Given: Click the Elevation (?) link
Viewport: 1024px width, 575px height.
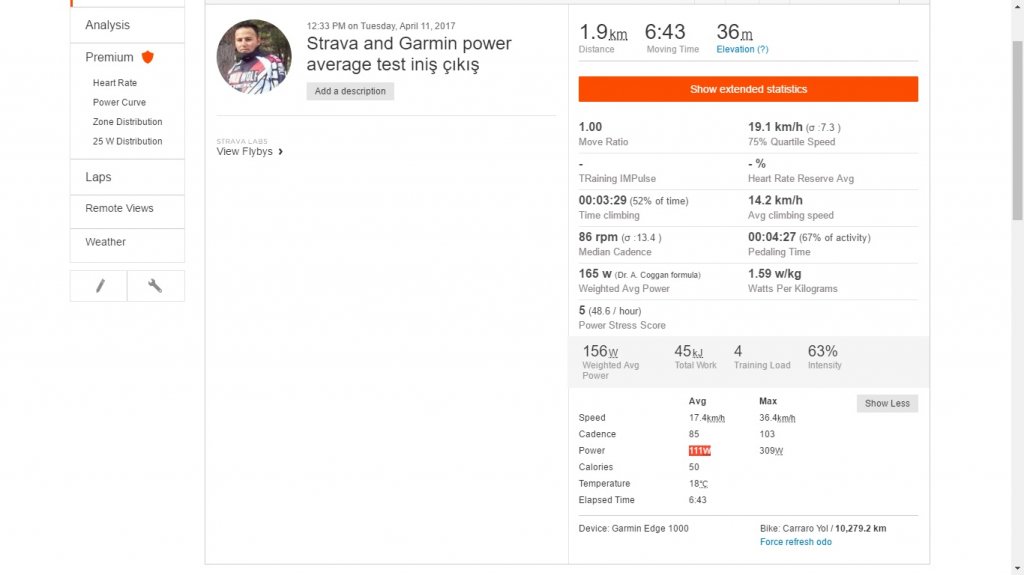Looking at the screenshot, I should tap(742, 49).
